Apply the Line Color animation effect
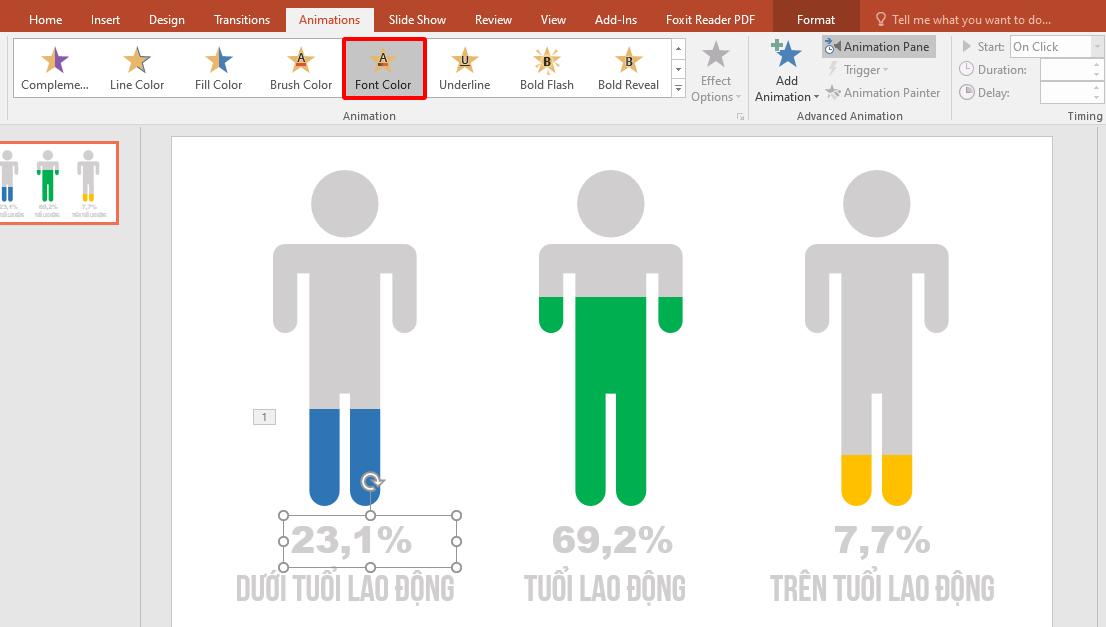 click(x=137, y=68)
